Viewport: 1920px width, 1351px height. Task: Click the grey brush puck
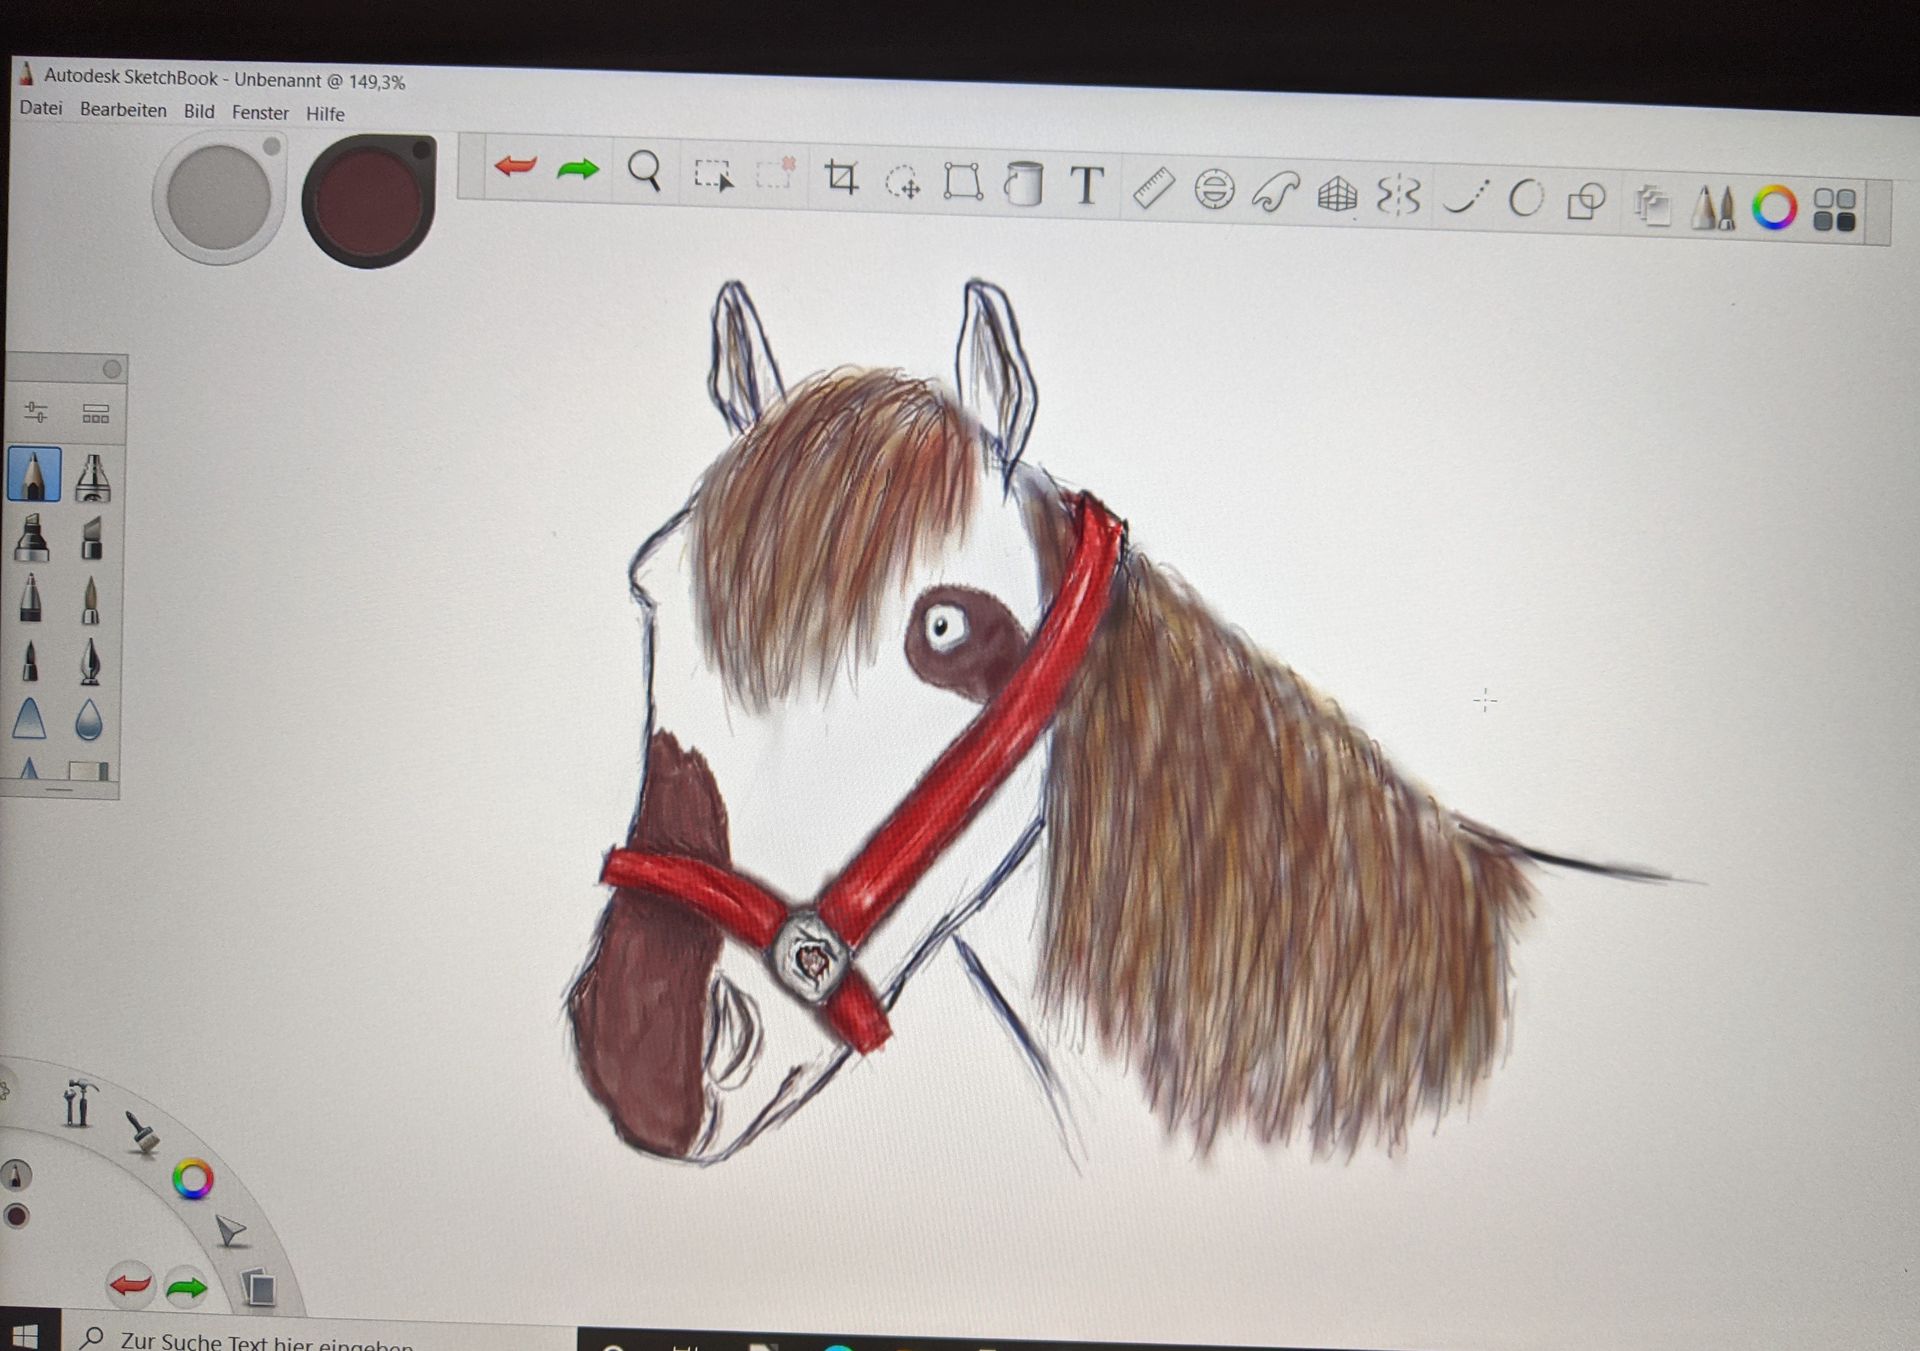[219, 198]
